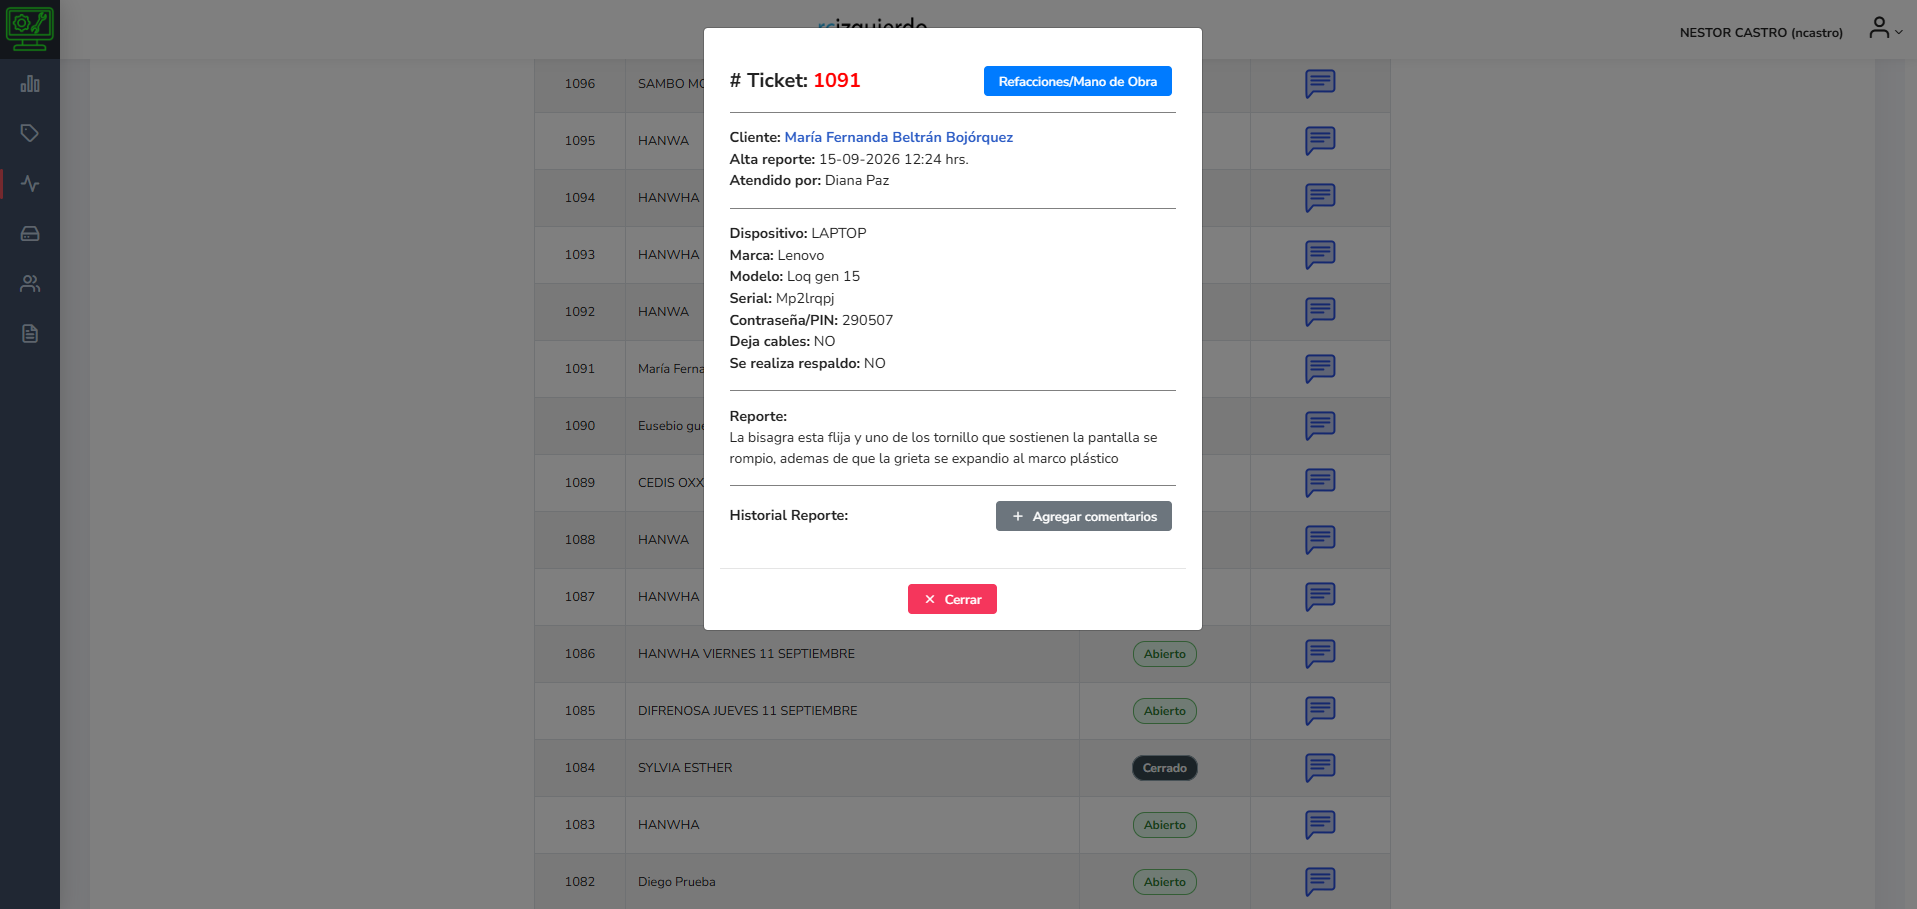Image resolution: width=1917 pixels, height=909 pixels.
Task: Select row DIFRENOSA JUEVES 11 SEPTIEMBRE
Action: coord(962,711)
